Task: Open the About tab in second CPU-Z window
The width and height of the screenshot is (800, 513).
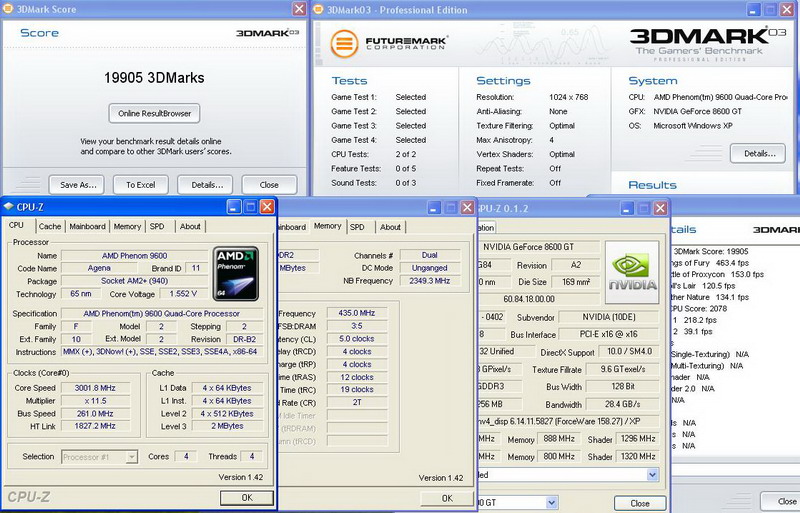Action: [x=390, y=227]
